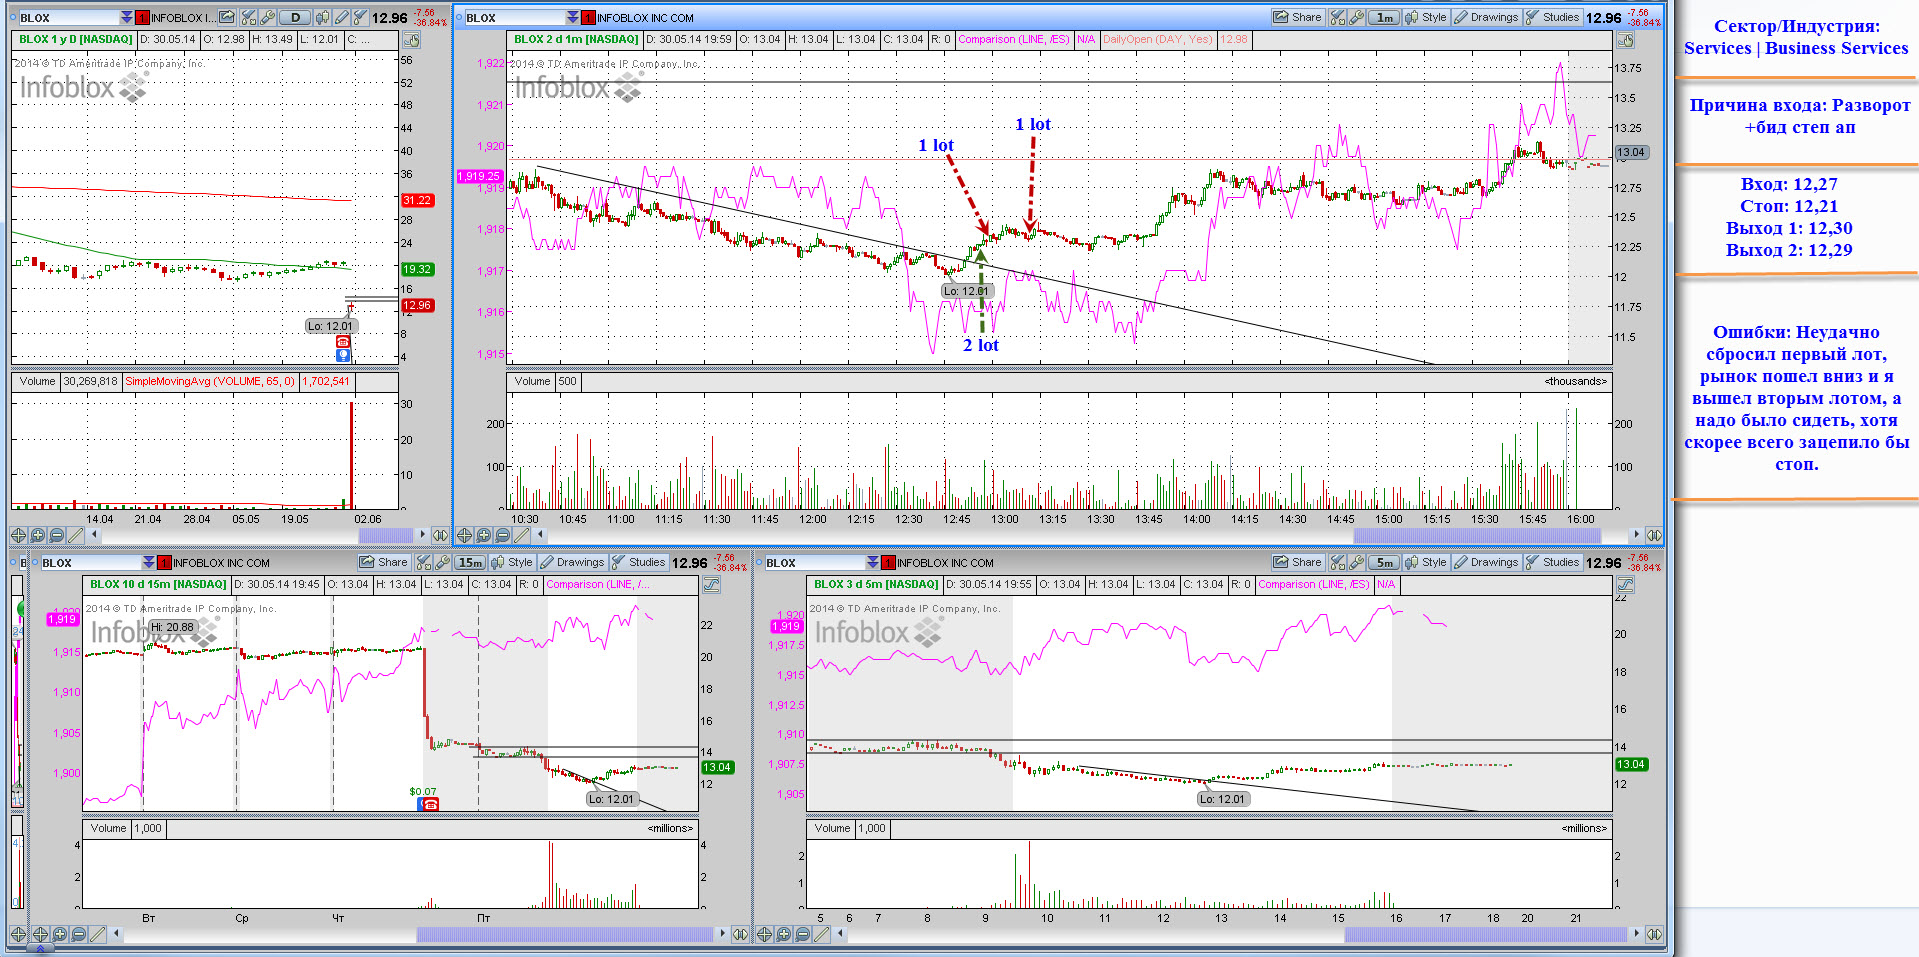1919x957 pixels.
Task: Zoom in on the 5m chart
Action: point(784,934)
